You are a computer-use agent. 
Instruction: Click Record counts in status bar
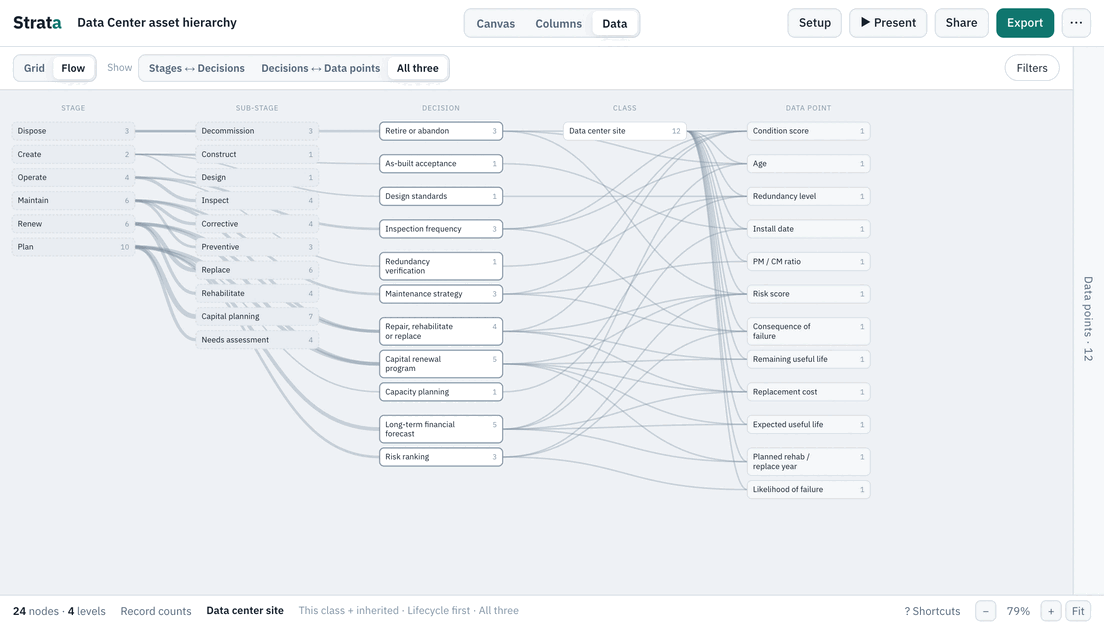tap(156, 611)
